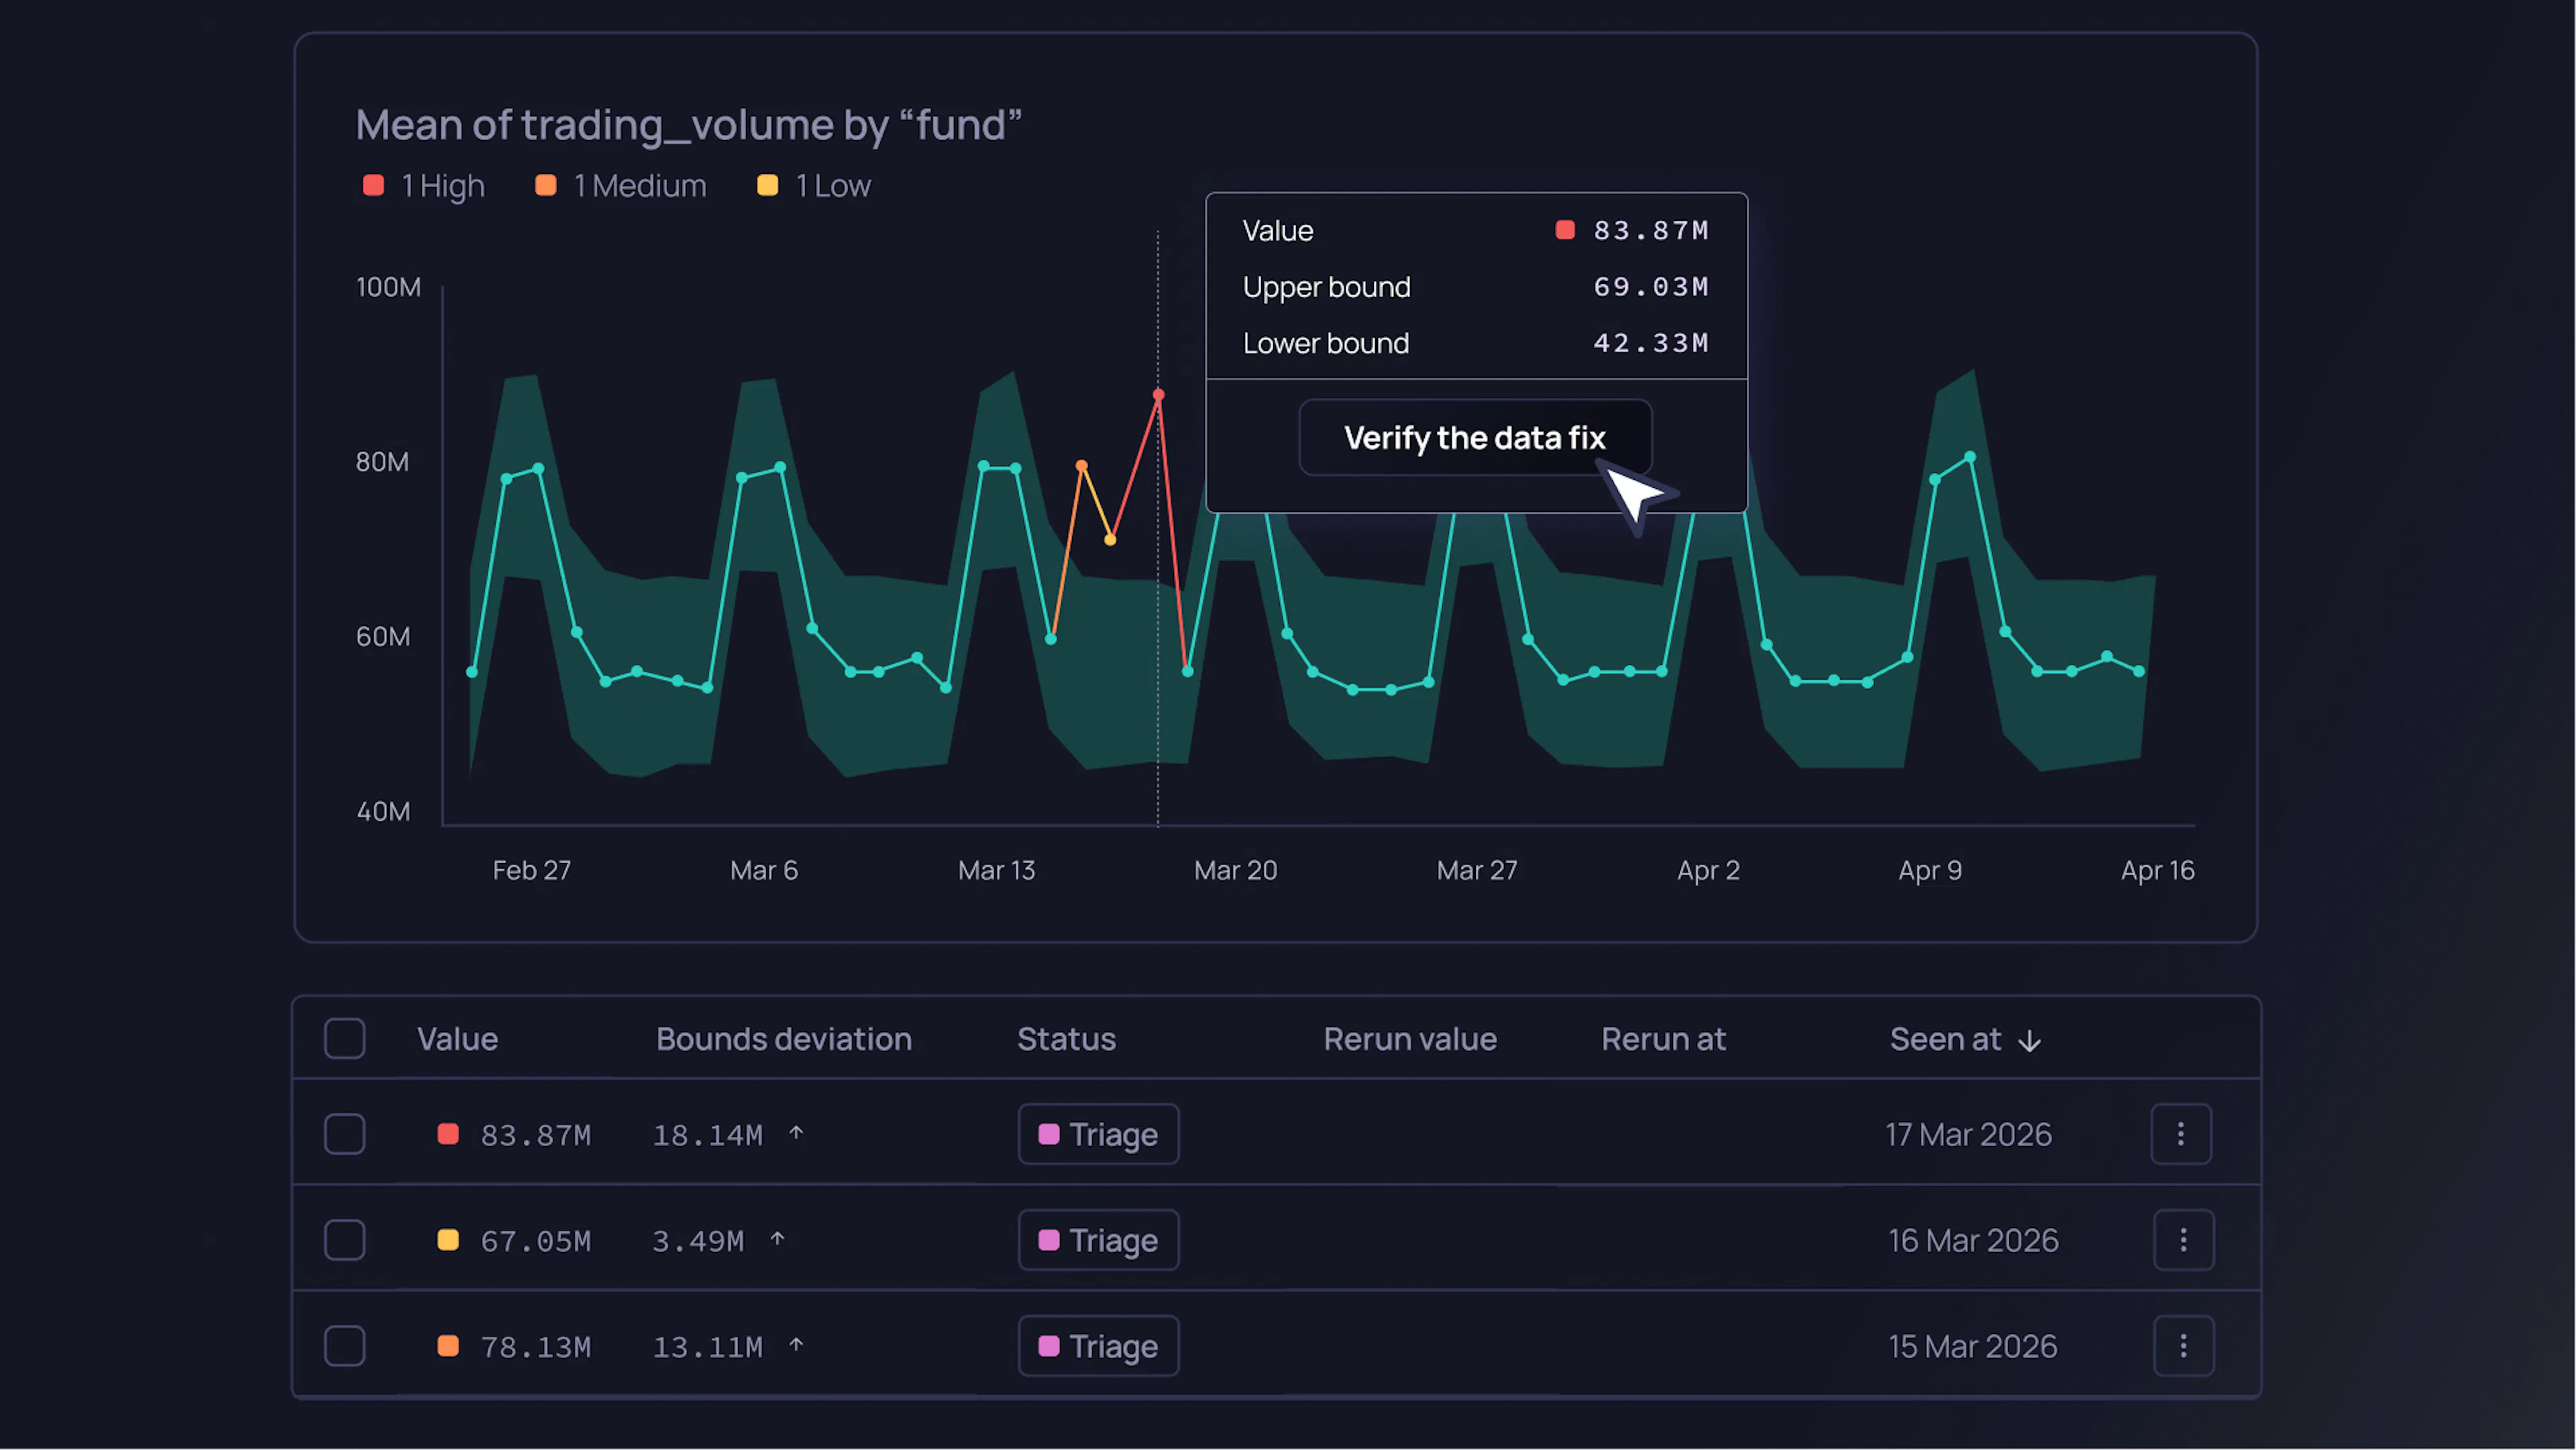Viewport: 2576px width, 1450px height.
Task: Click the Seen at sort arrow
Action: 2029,1041
